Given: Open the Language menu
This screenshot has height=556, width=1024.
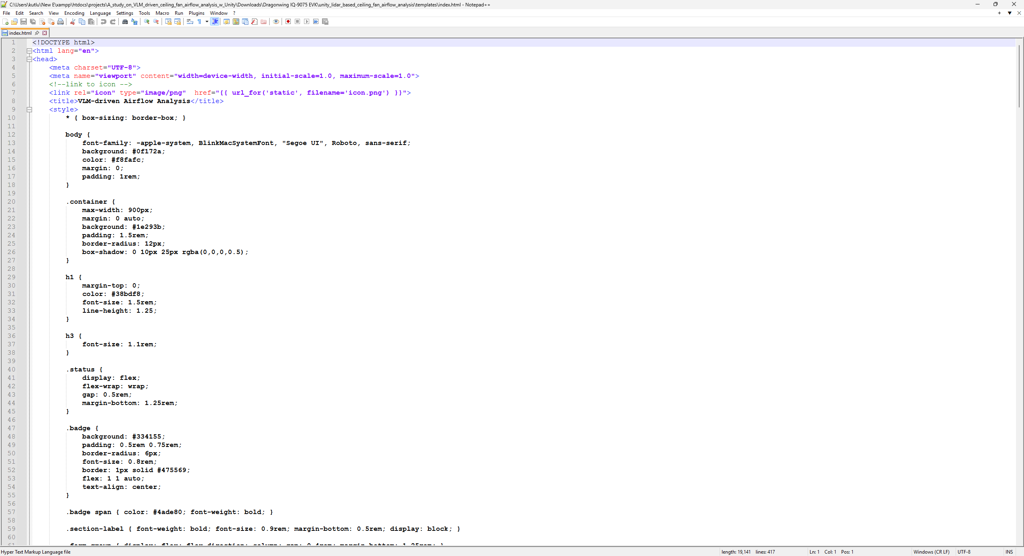Looking at the screenshot, I should 100,13.
